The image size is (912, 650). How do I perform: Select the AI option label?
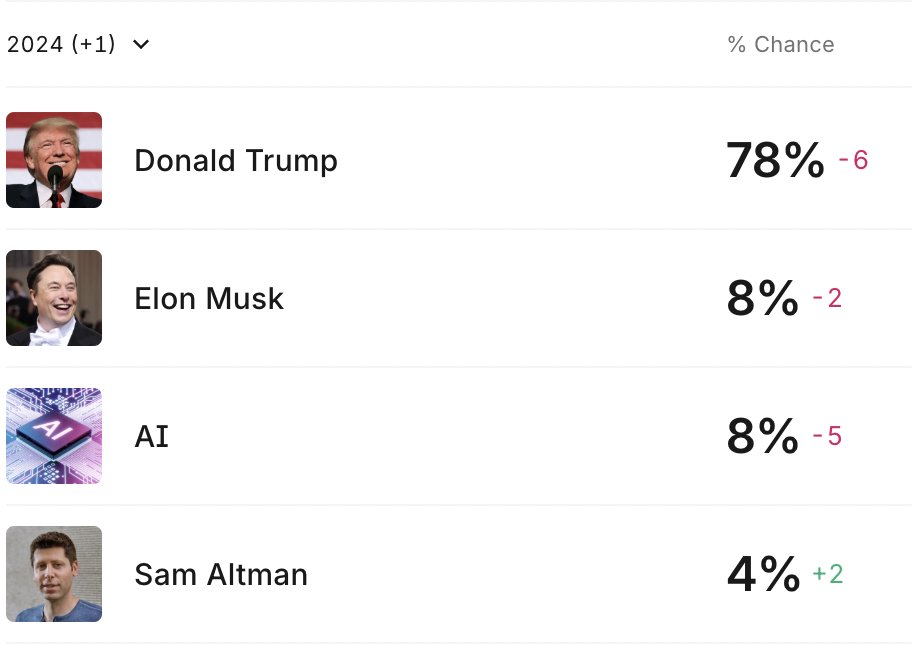point(152,437)
